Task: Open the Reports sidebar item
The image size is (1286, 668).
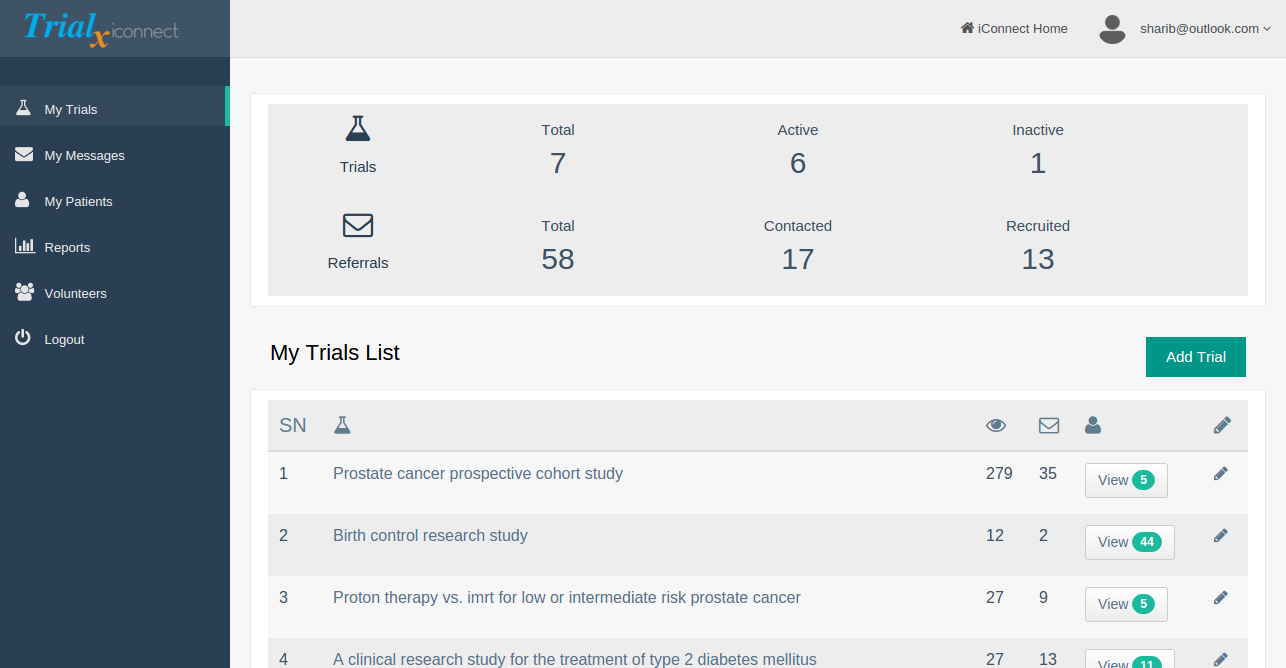Action: click(x=67, y=248)
